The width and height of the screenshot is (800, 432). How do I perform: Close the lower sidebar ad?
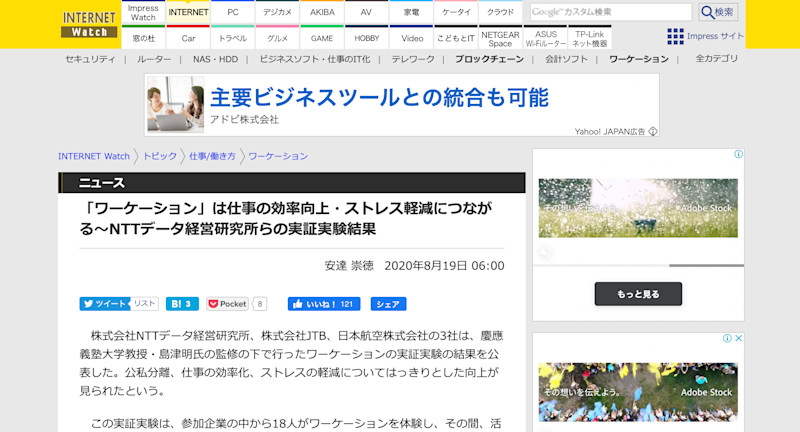point(738,338)
